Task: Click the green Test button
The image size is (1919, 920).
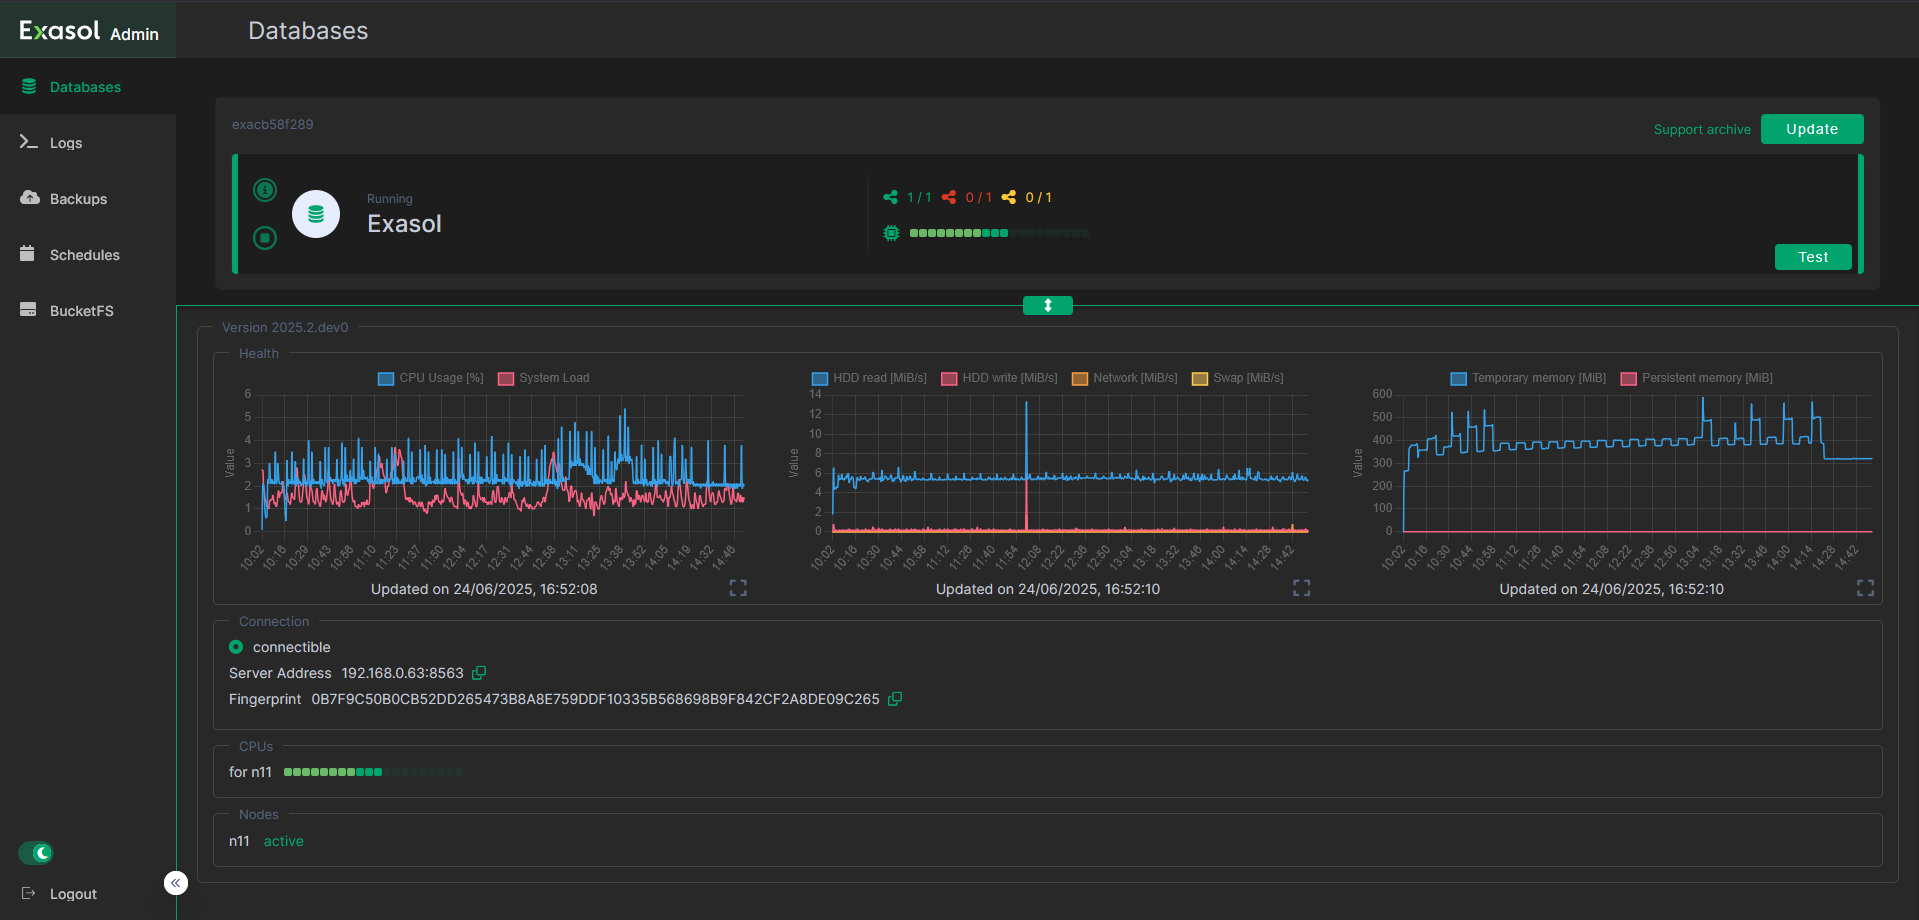Action: 1813,257
